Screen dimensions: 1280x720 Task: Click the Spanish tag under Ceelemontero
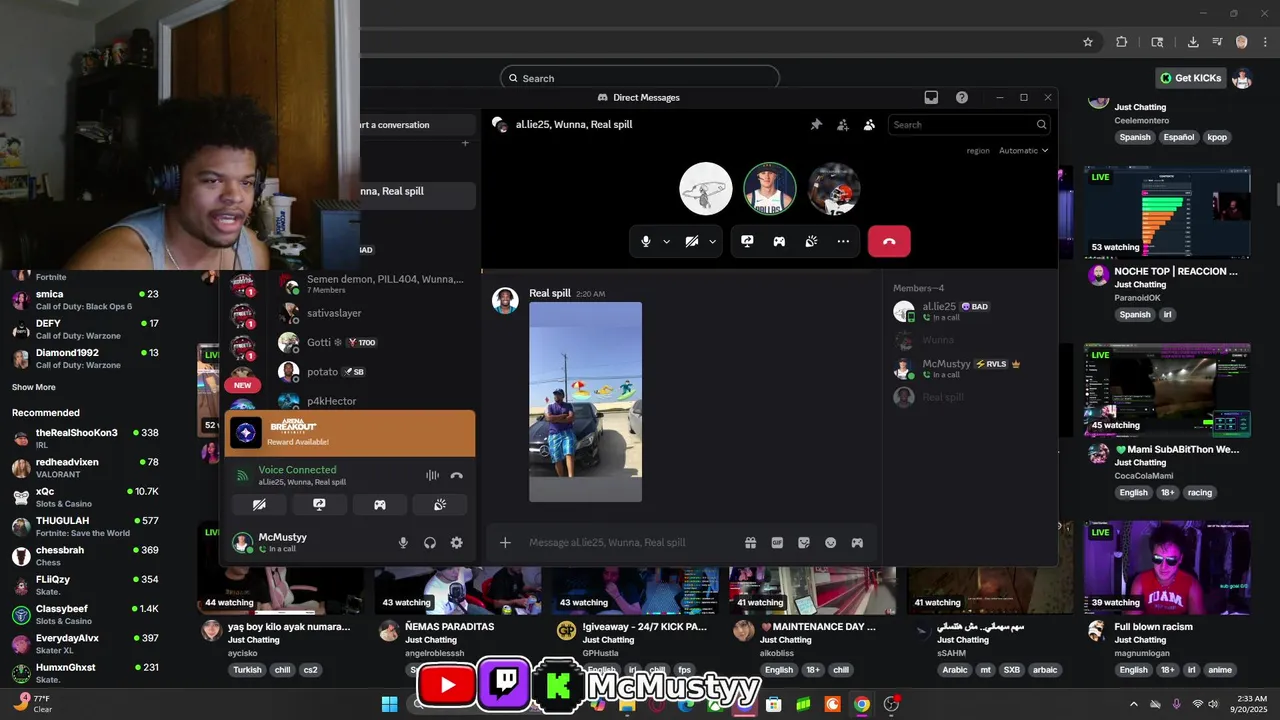tap(1135, 138)
